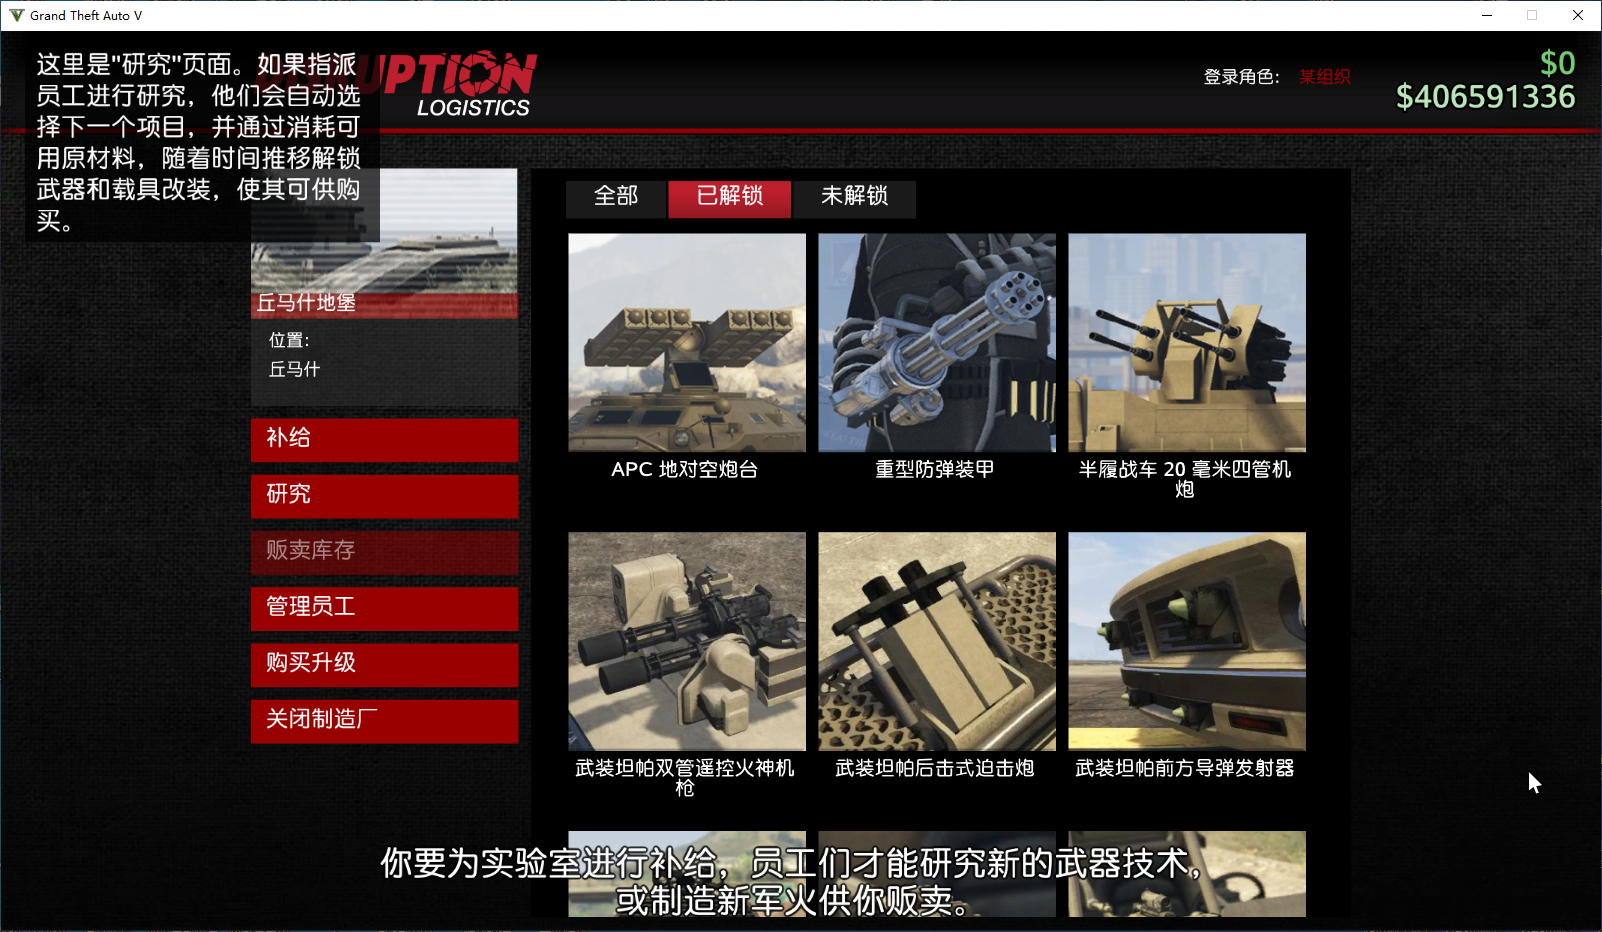The height and width of the screenshot is (932, 1602).
Task: Open the 补给 (Resupply) menu
Action: click(385, 439)
